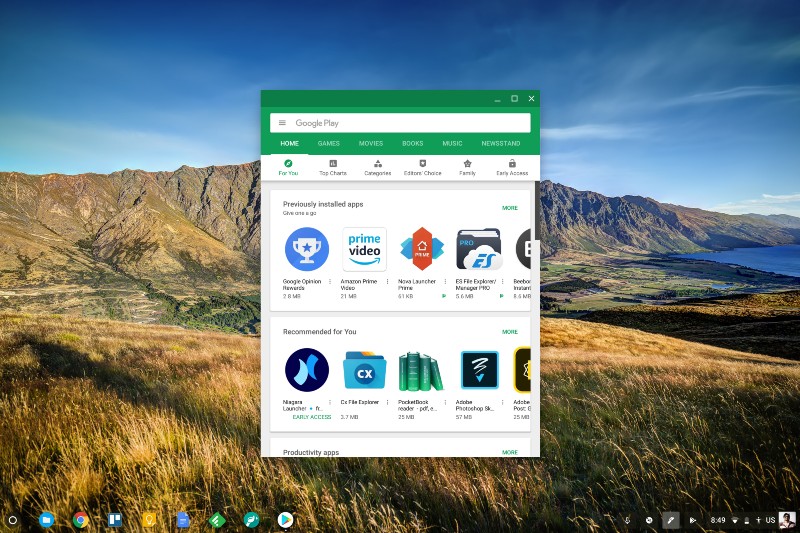The width and height of the screenshot is (800, 533).
Task: Click the user avatar in tray
Action: pyautogui.click(x=787, y=520)
